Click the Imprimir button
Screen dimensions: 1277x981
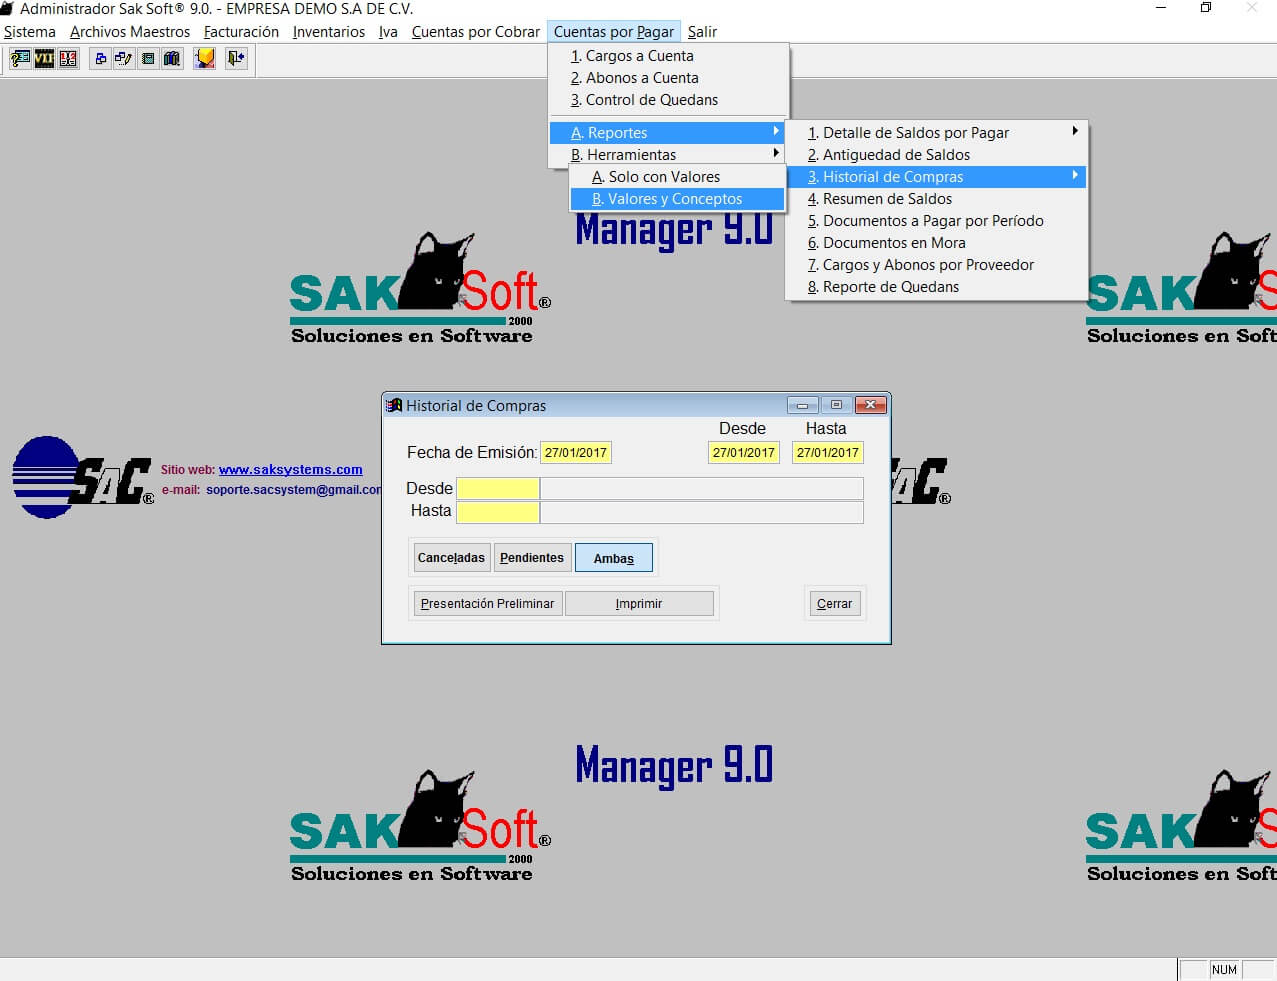(639, 604)
